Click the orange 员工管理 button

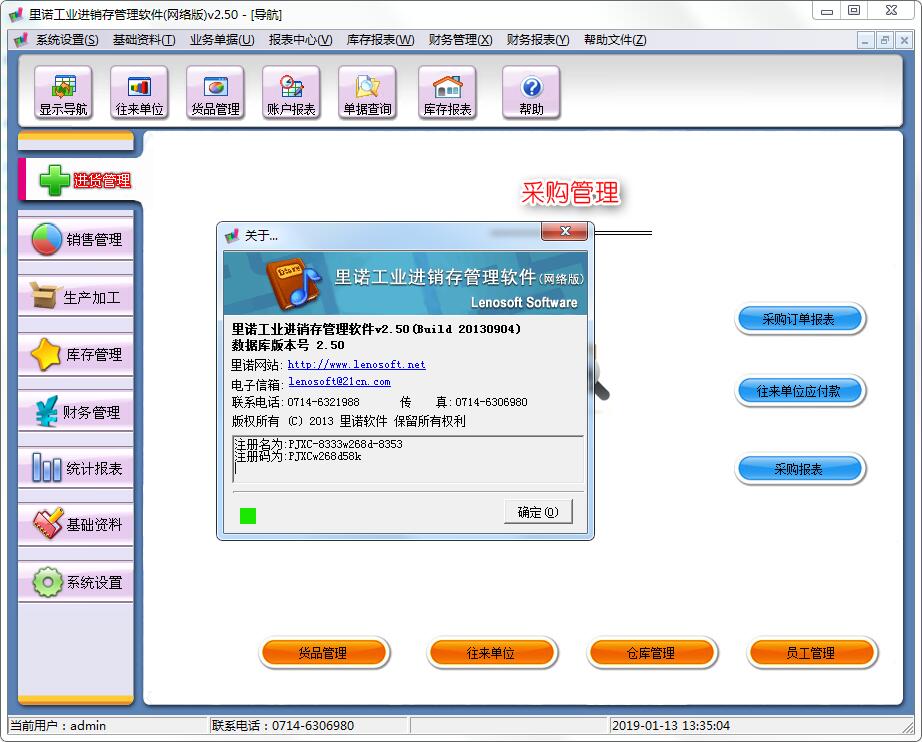coord(811,653)
